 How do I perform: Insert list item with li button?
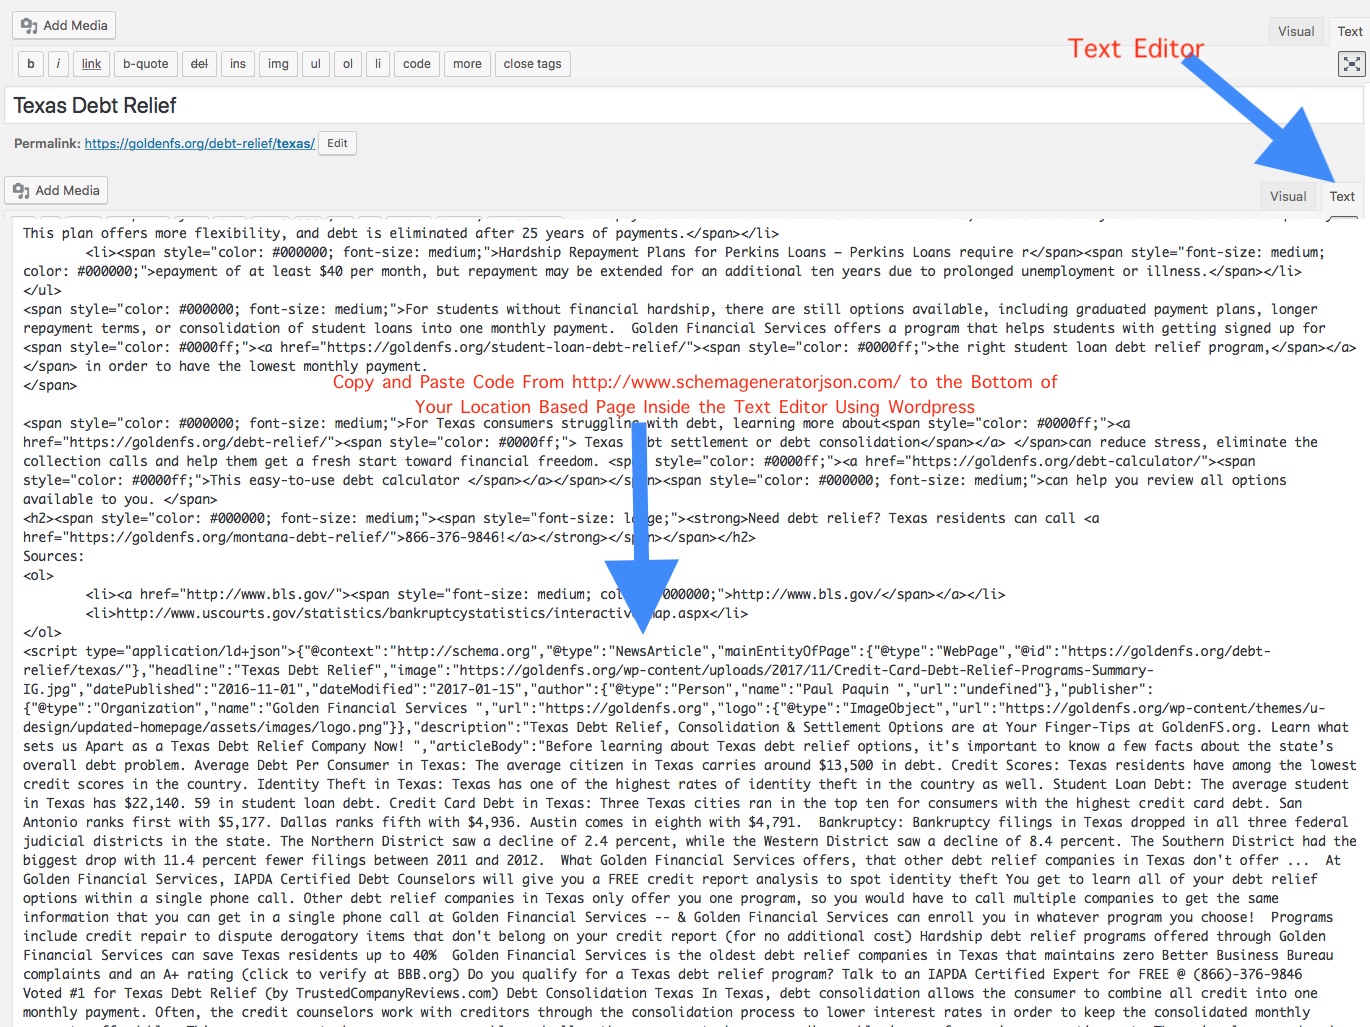378,64
